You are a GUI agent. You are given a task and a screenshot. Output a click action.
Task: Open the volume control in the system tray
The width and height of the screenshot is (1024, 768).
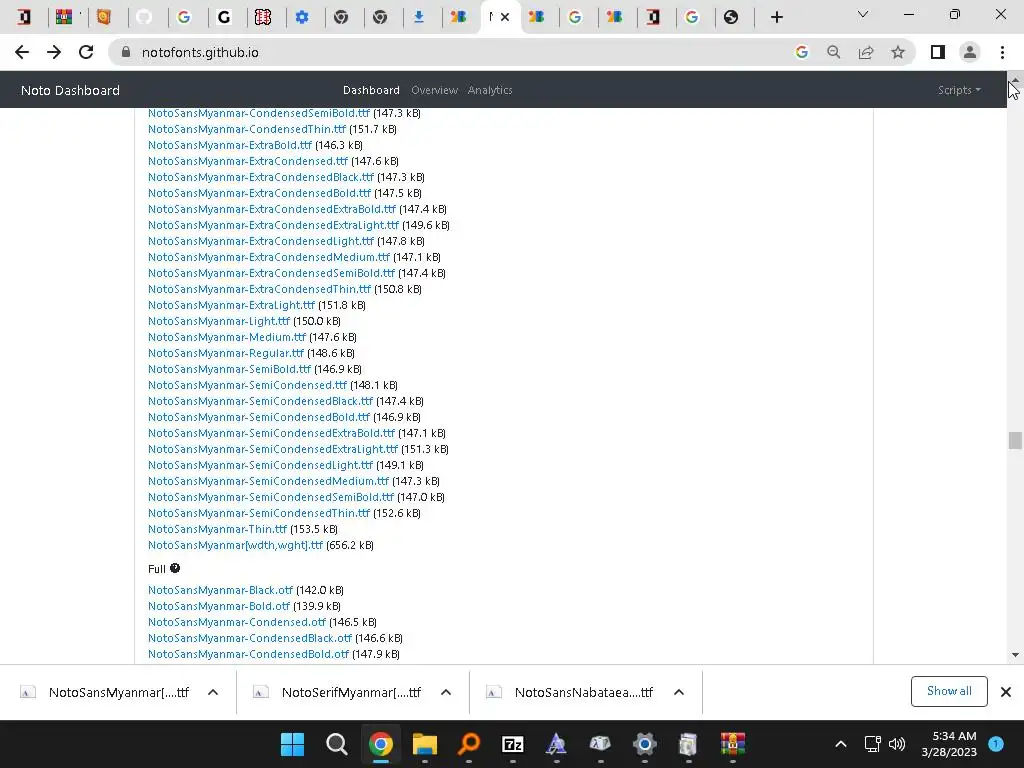[897, 744]
